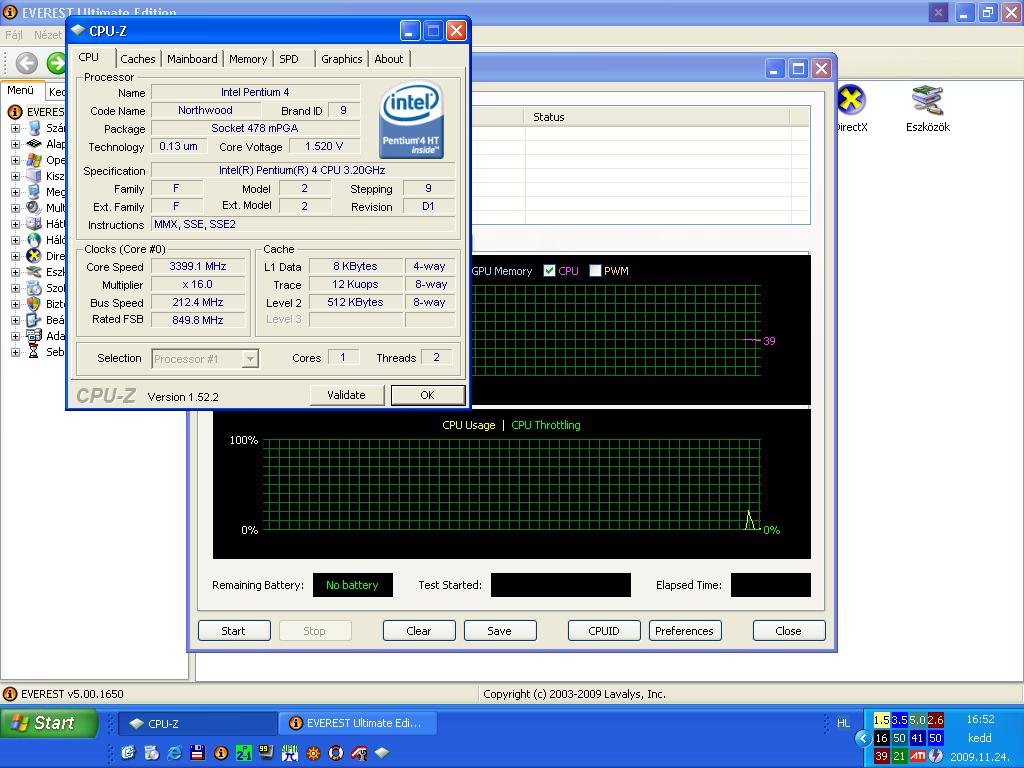Click Start in the stability test window
Image resolution: width=1024 pixels, height=768 pixels.
click(x=233, y=631)
